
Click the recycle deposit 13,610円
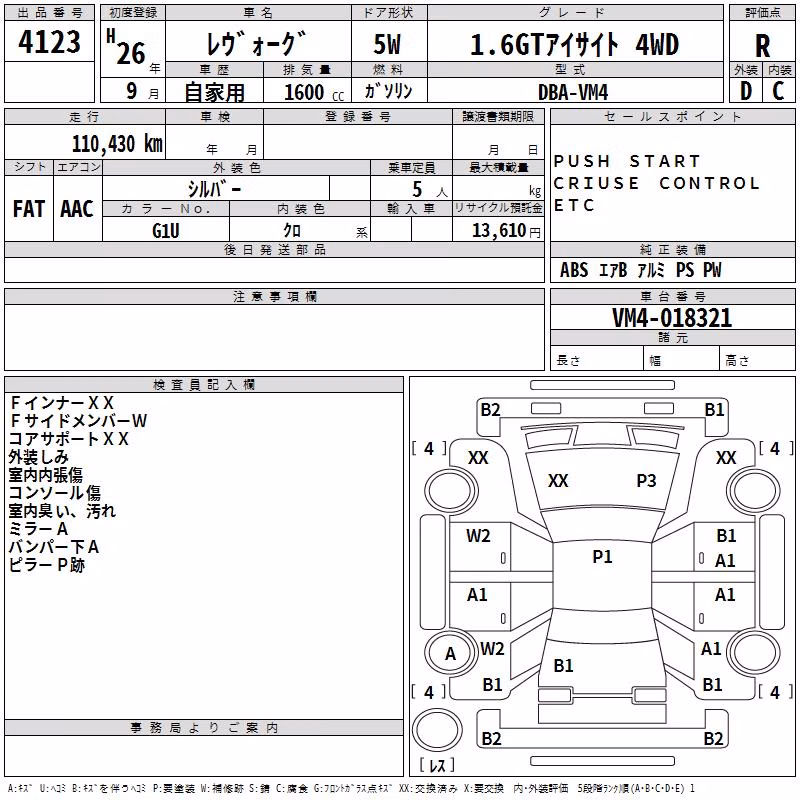point(506,231)
